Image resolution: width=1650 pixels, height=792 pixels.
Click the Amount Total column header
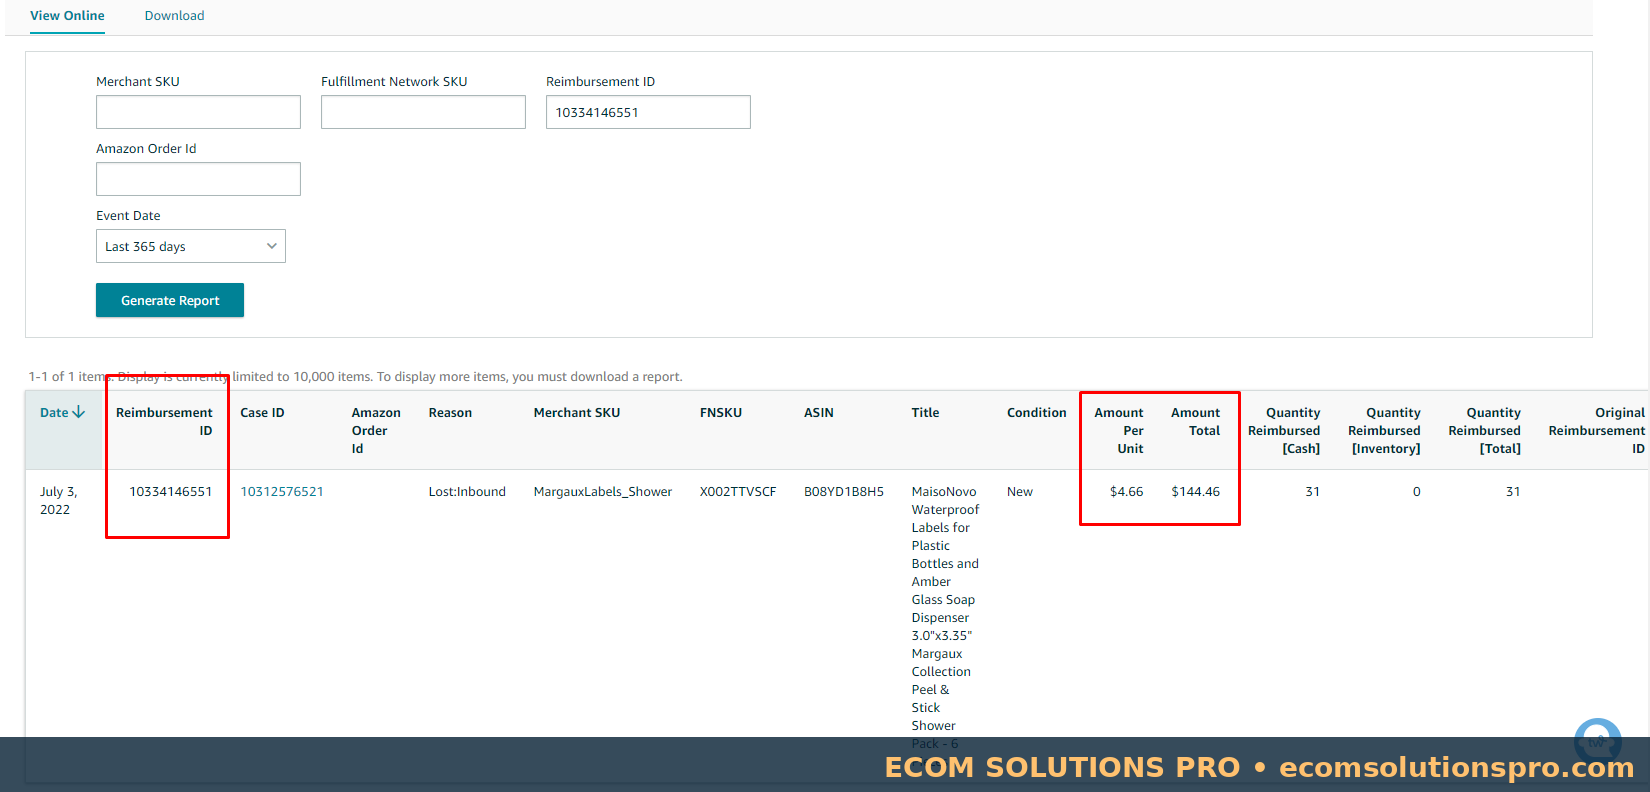(x=1196, y=421)
